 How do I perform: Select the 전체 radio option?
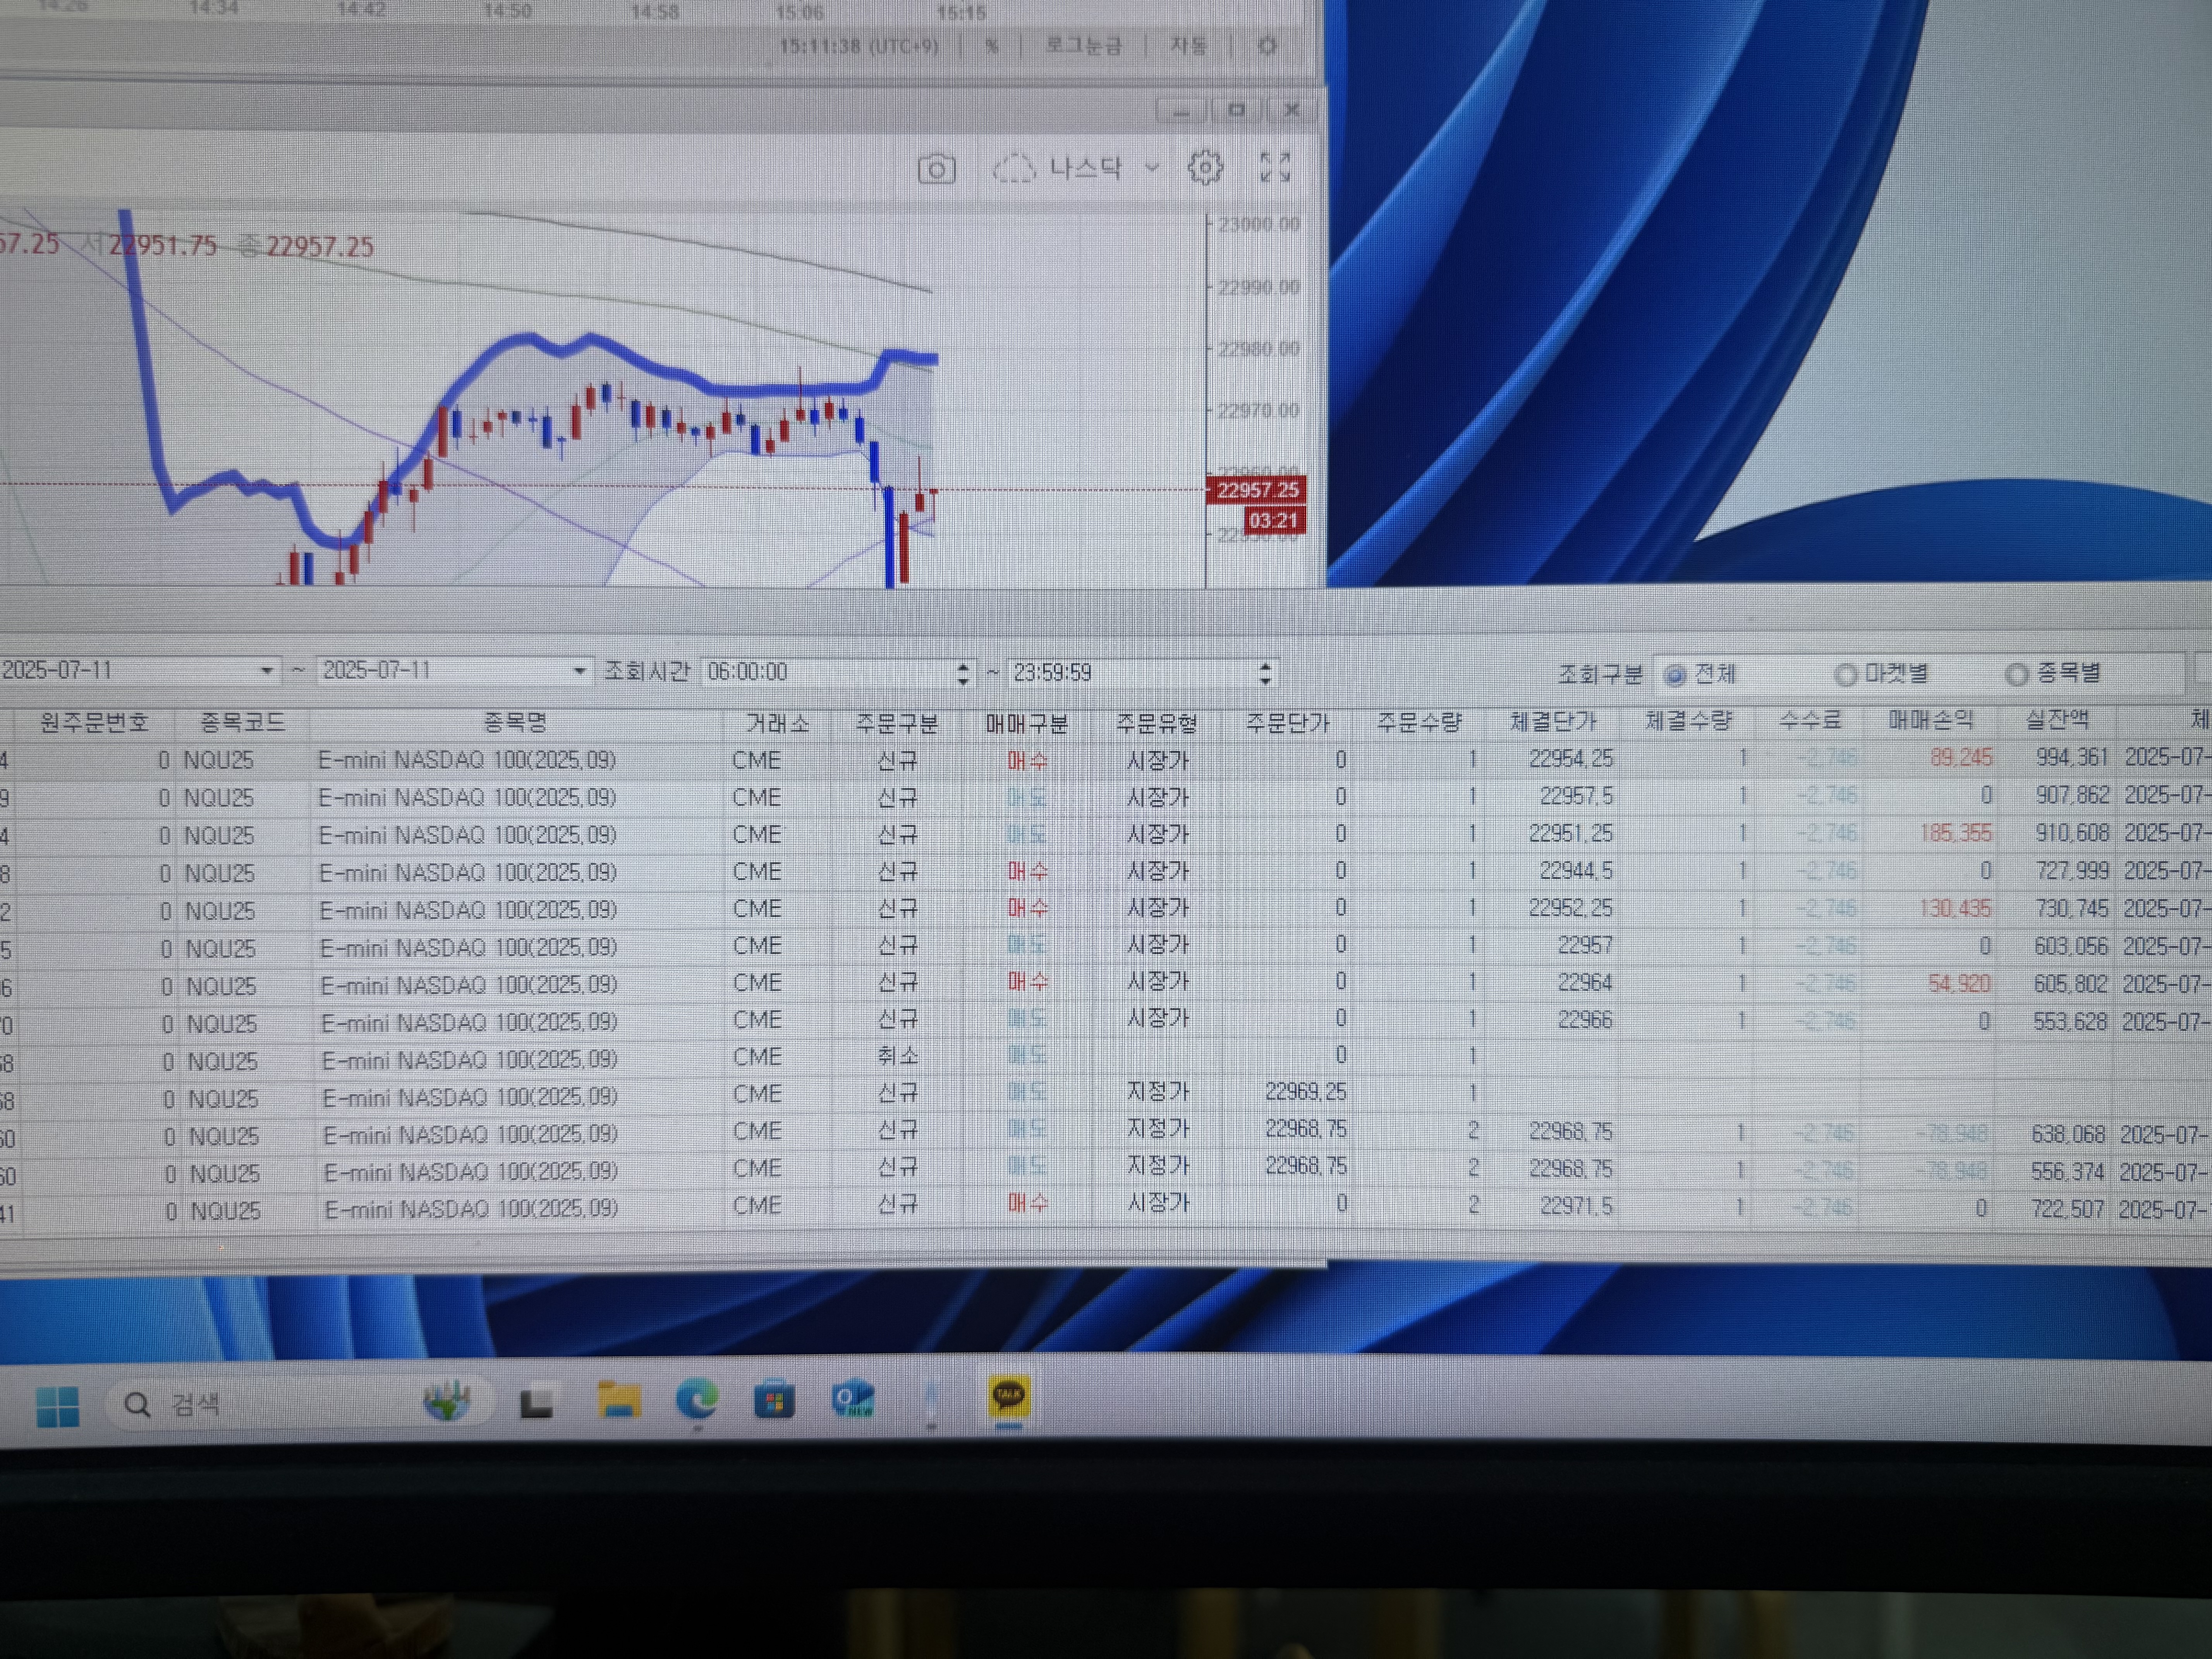point(1674,676)
